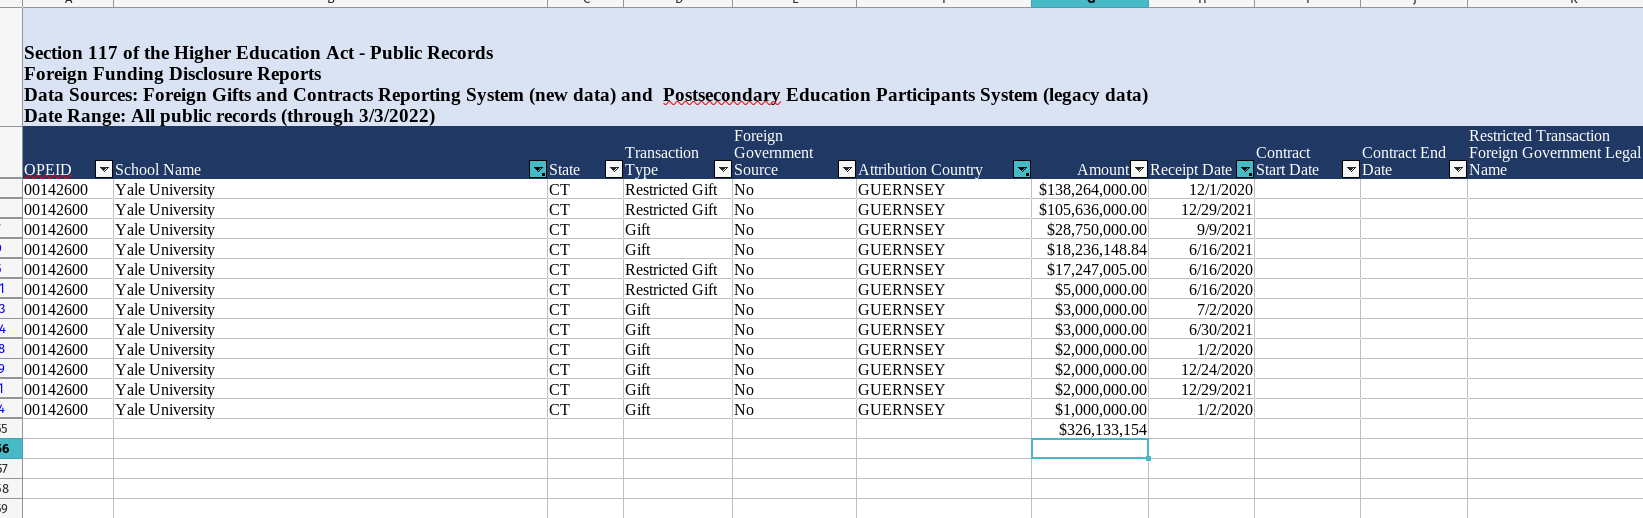This screenshot has width=1643, height=518.
Task: Select OPEID cell in the $28,750,000.00 row
Action: [68, 229]
